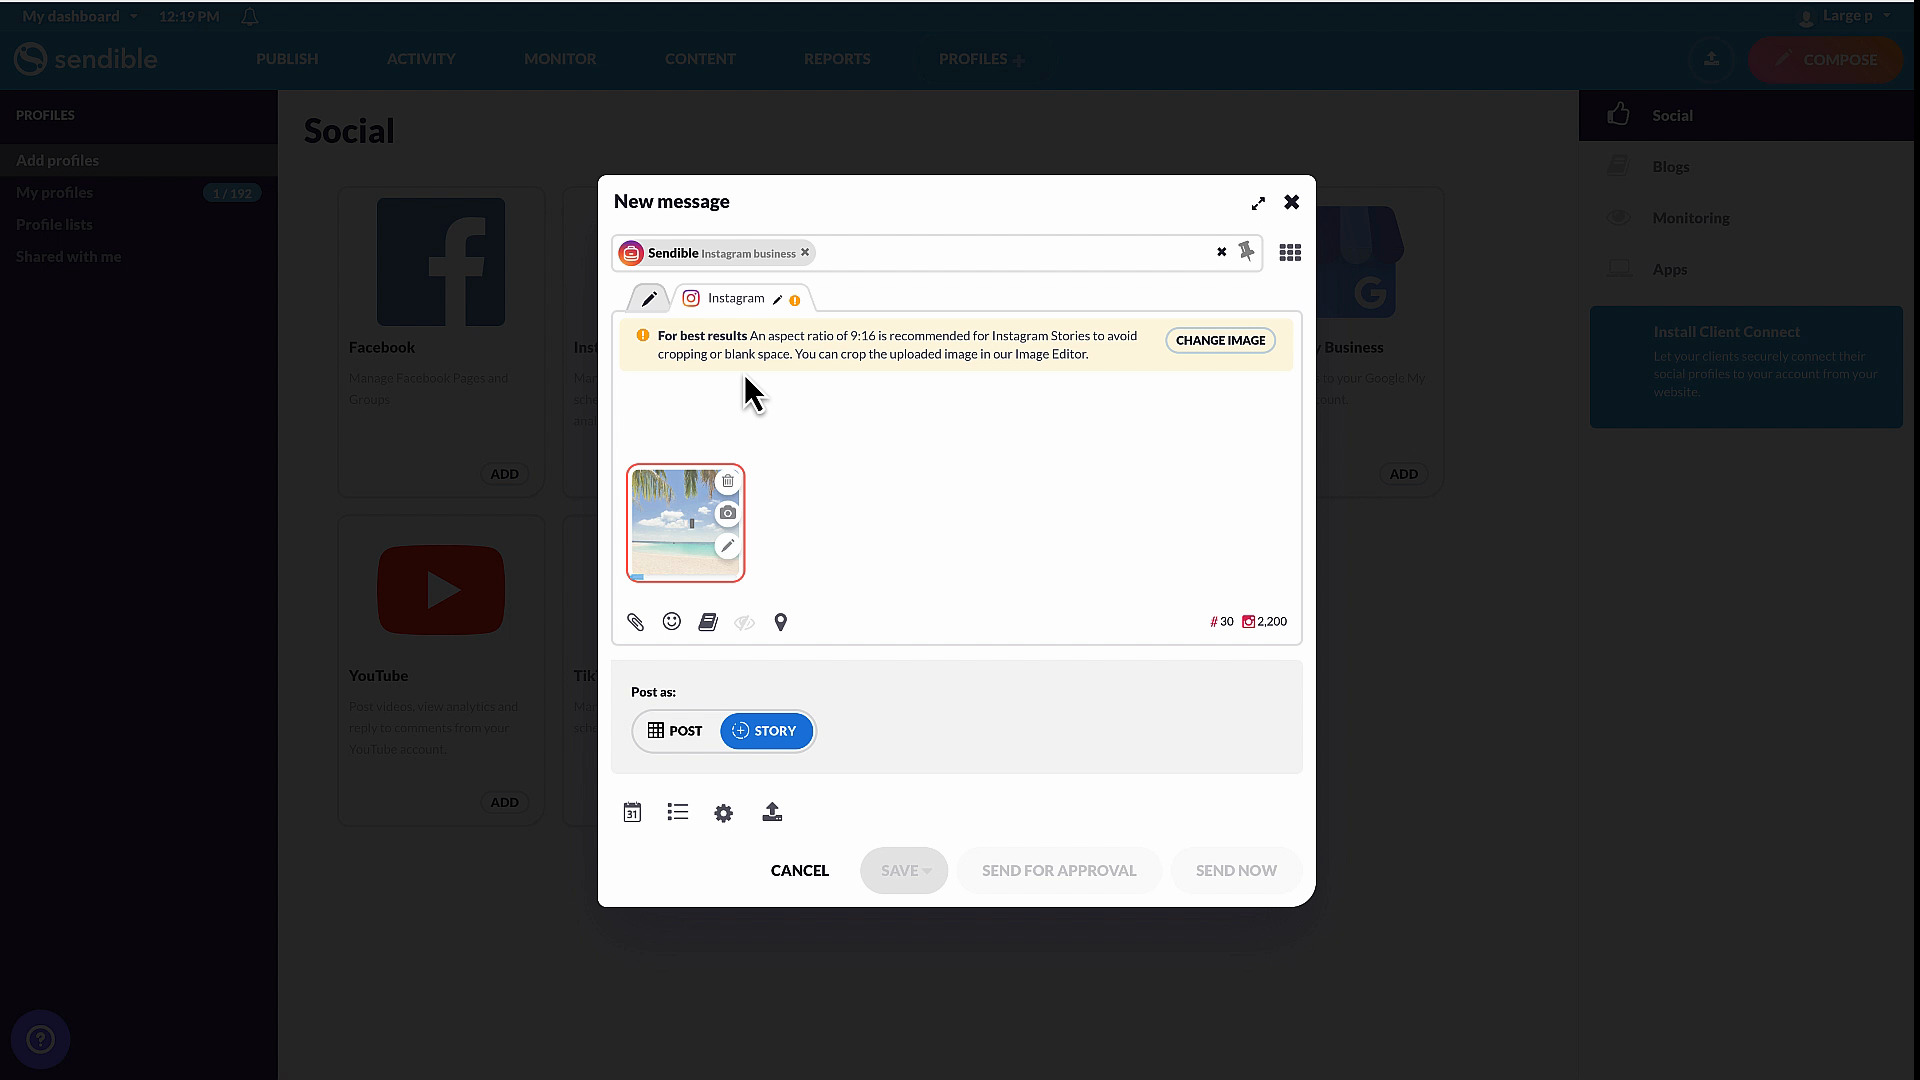Click the location pin icon
This screenshot has width=1920, height=1080.
tap(781, 622)
